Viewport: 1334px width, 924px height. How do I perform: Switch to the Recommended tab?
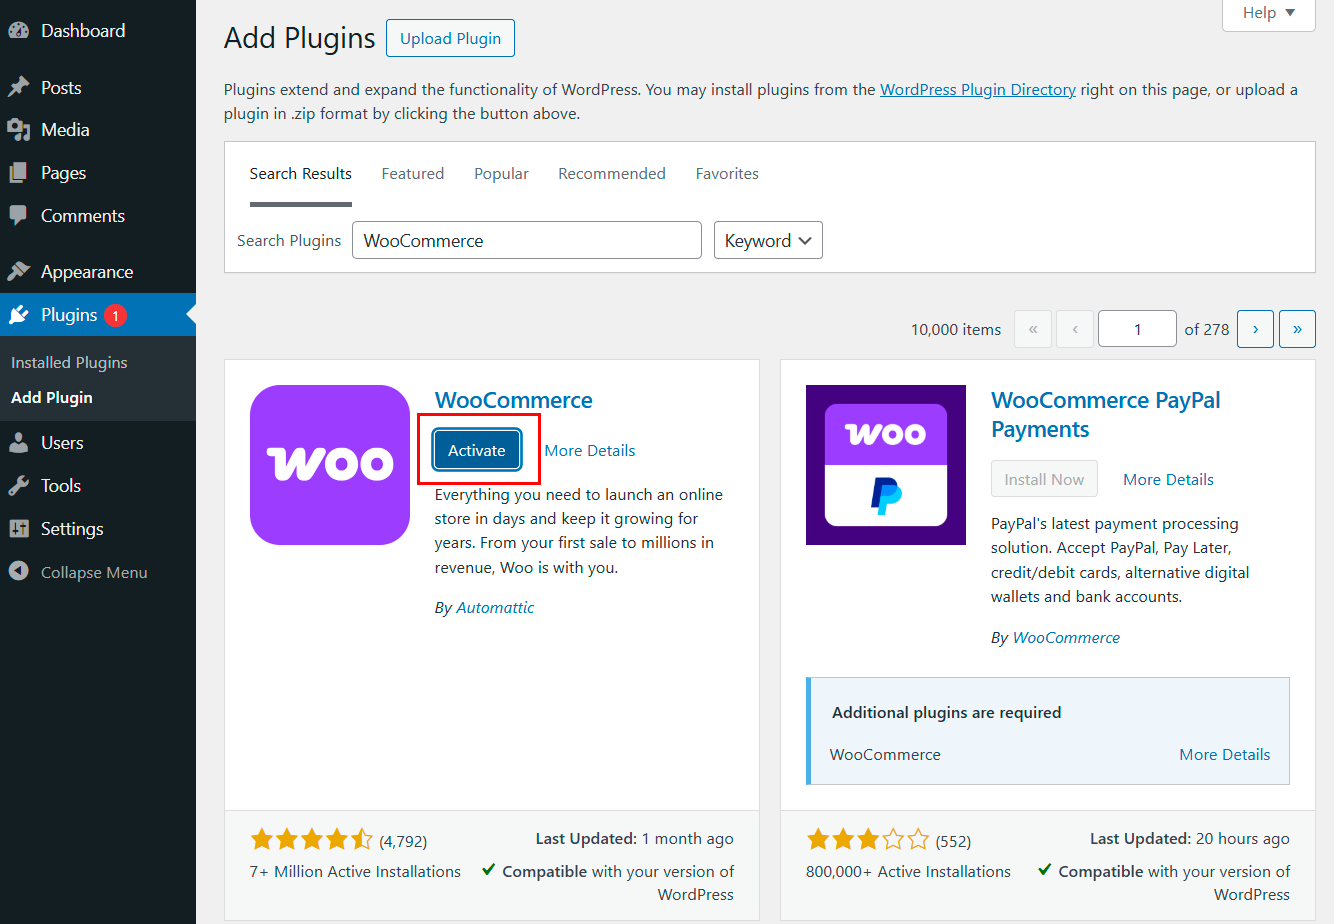(x=612, y=174)
